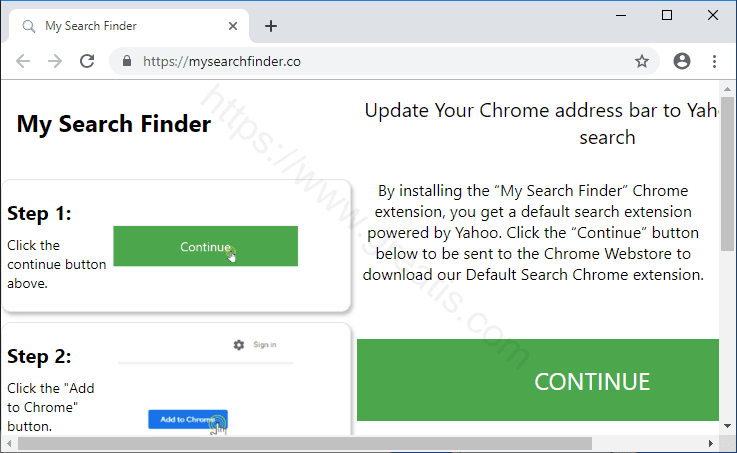Click the forward navigation arrow

coord(55,61)
